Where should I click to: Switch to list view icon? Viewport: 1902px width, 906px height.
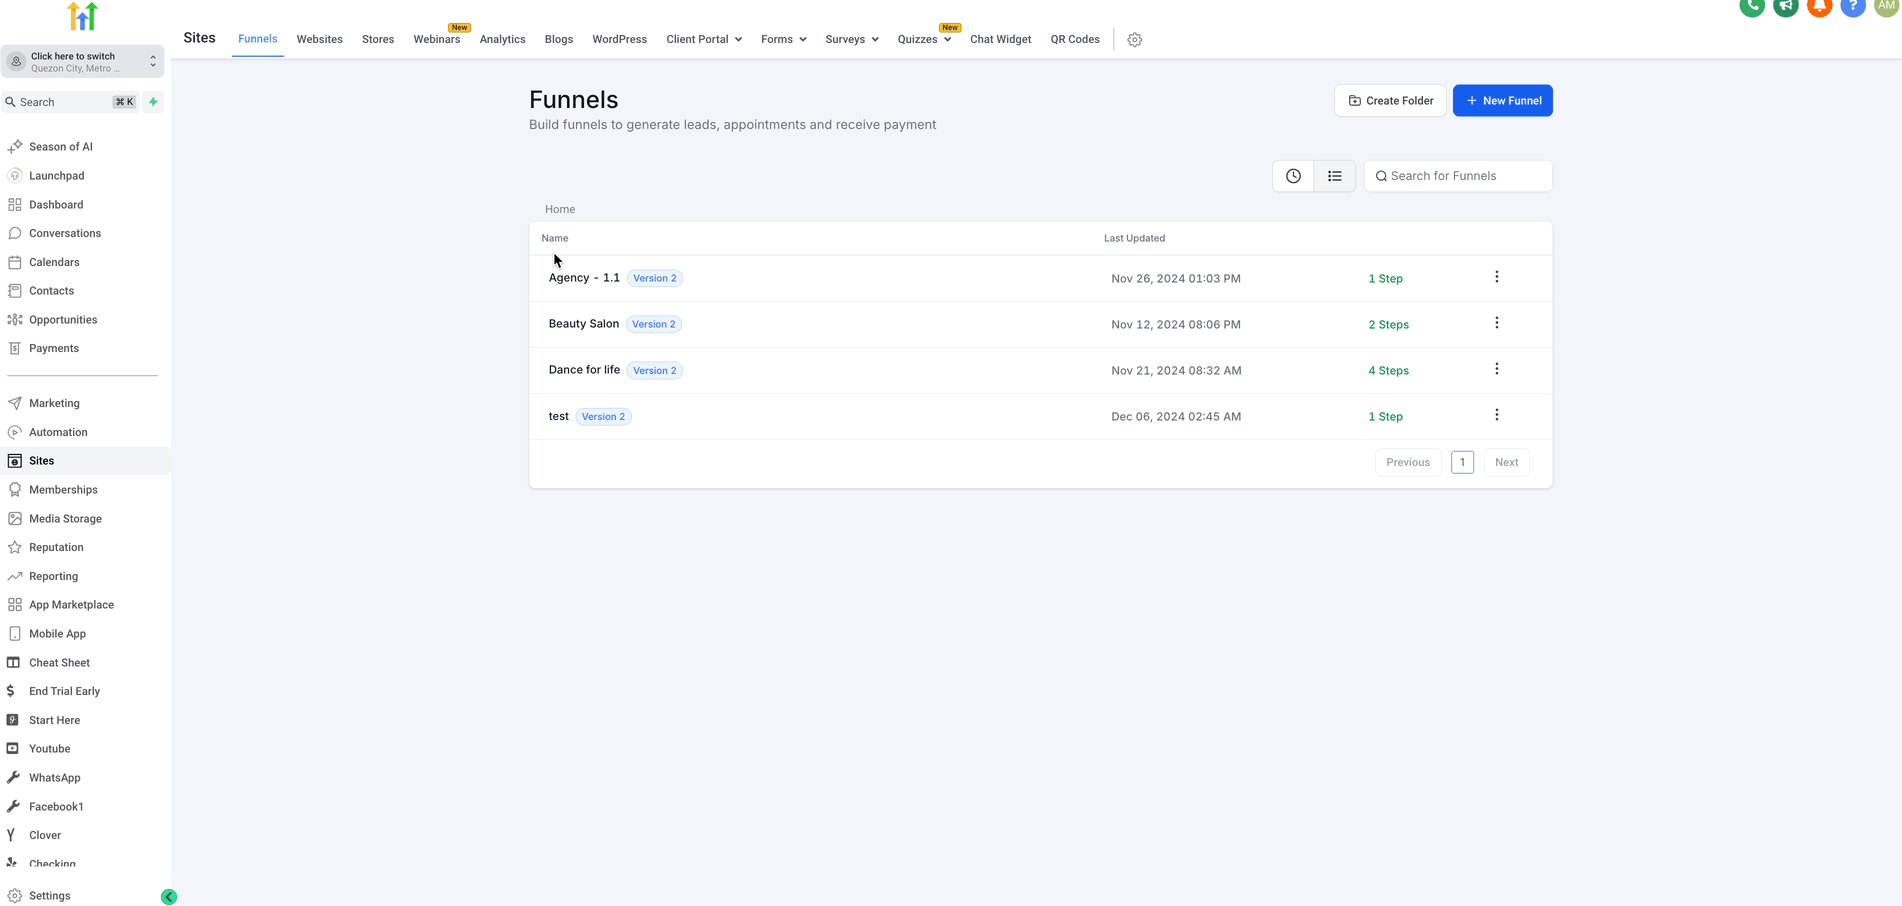coord(1334,176)
